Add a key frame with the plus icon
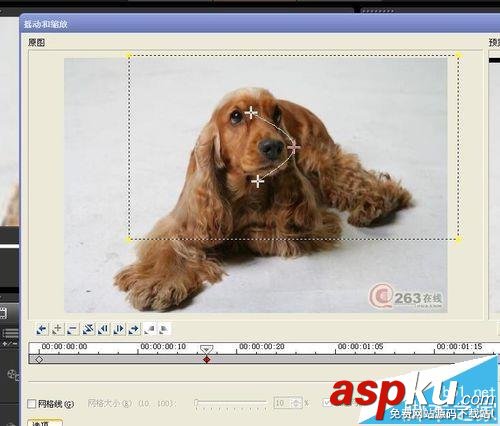This screenshot has height=426, width=500. [x=57, y=329]
